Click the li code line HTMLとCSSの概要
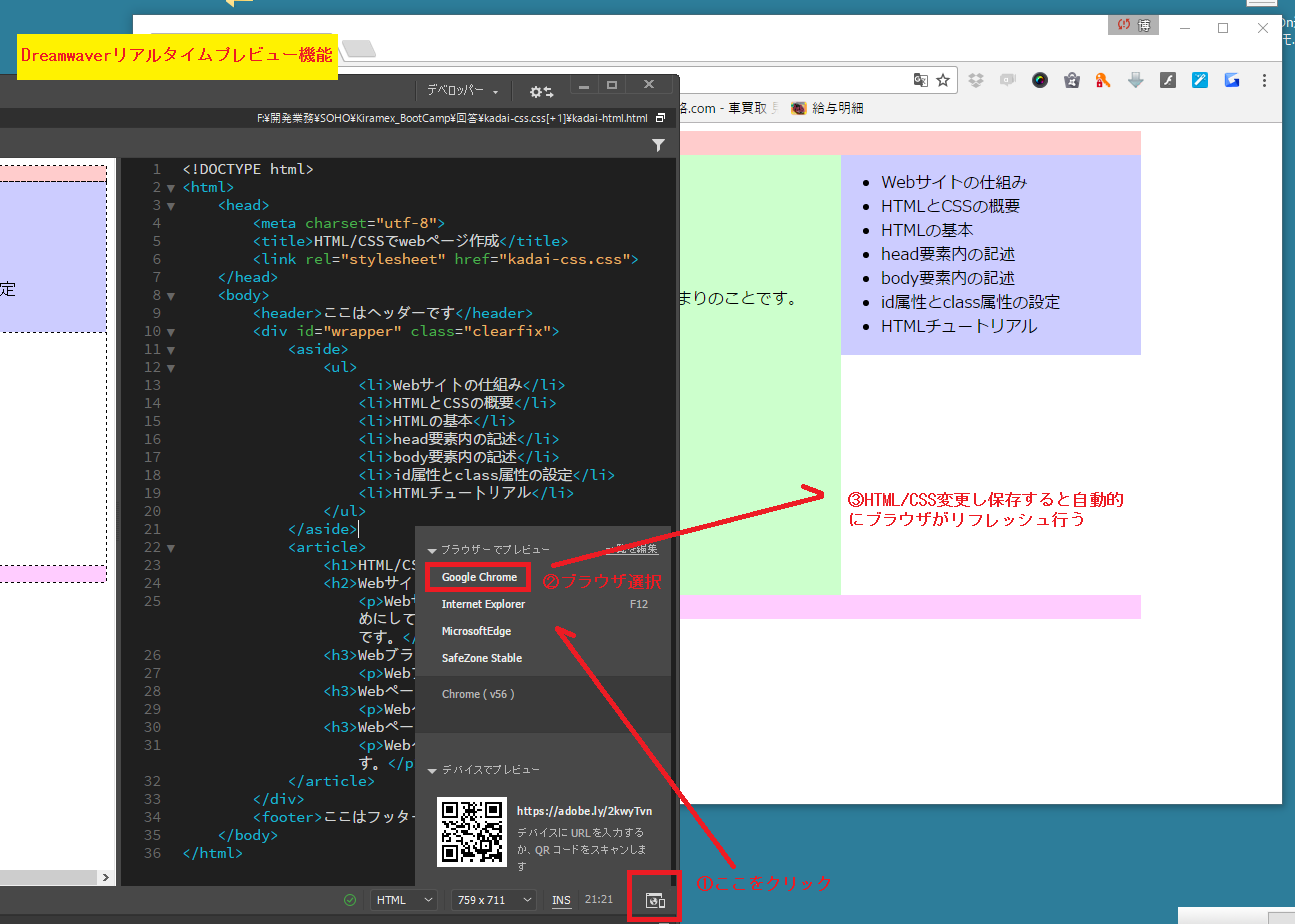Image resolution: width=1295 pixels, height=924 pixels. coord(458,404)
